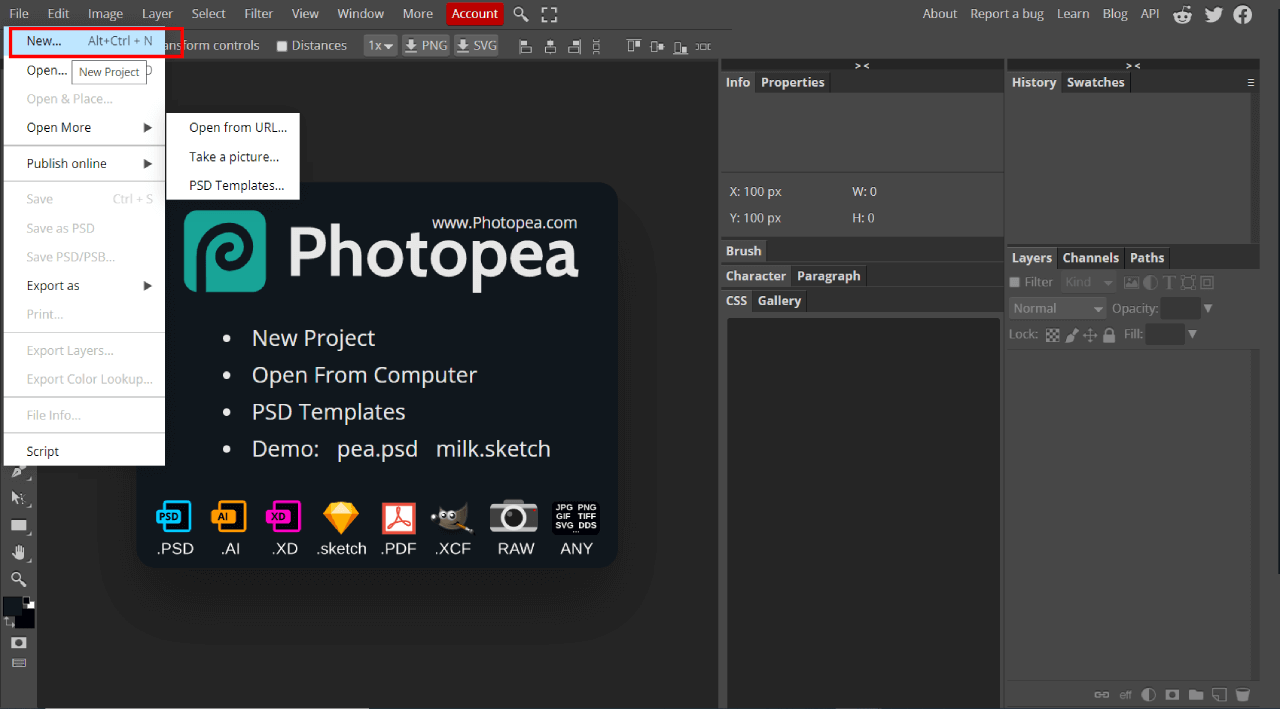The height and width of the screenshot is (709, 1280).
Task: Select the Rectangle shape tool
Action: [x=19, y=524]
